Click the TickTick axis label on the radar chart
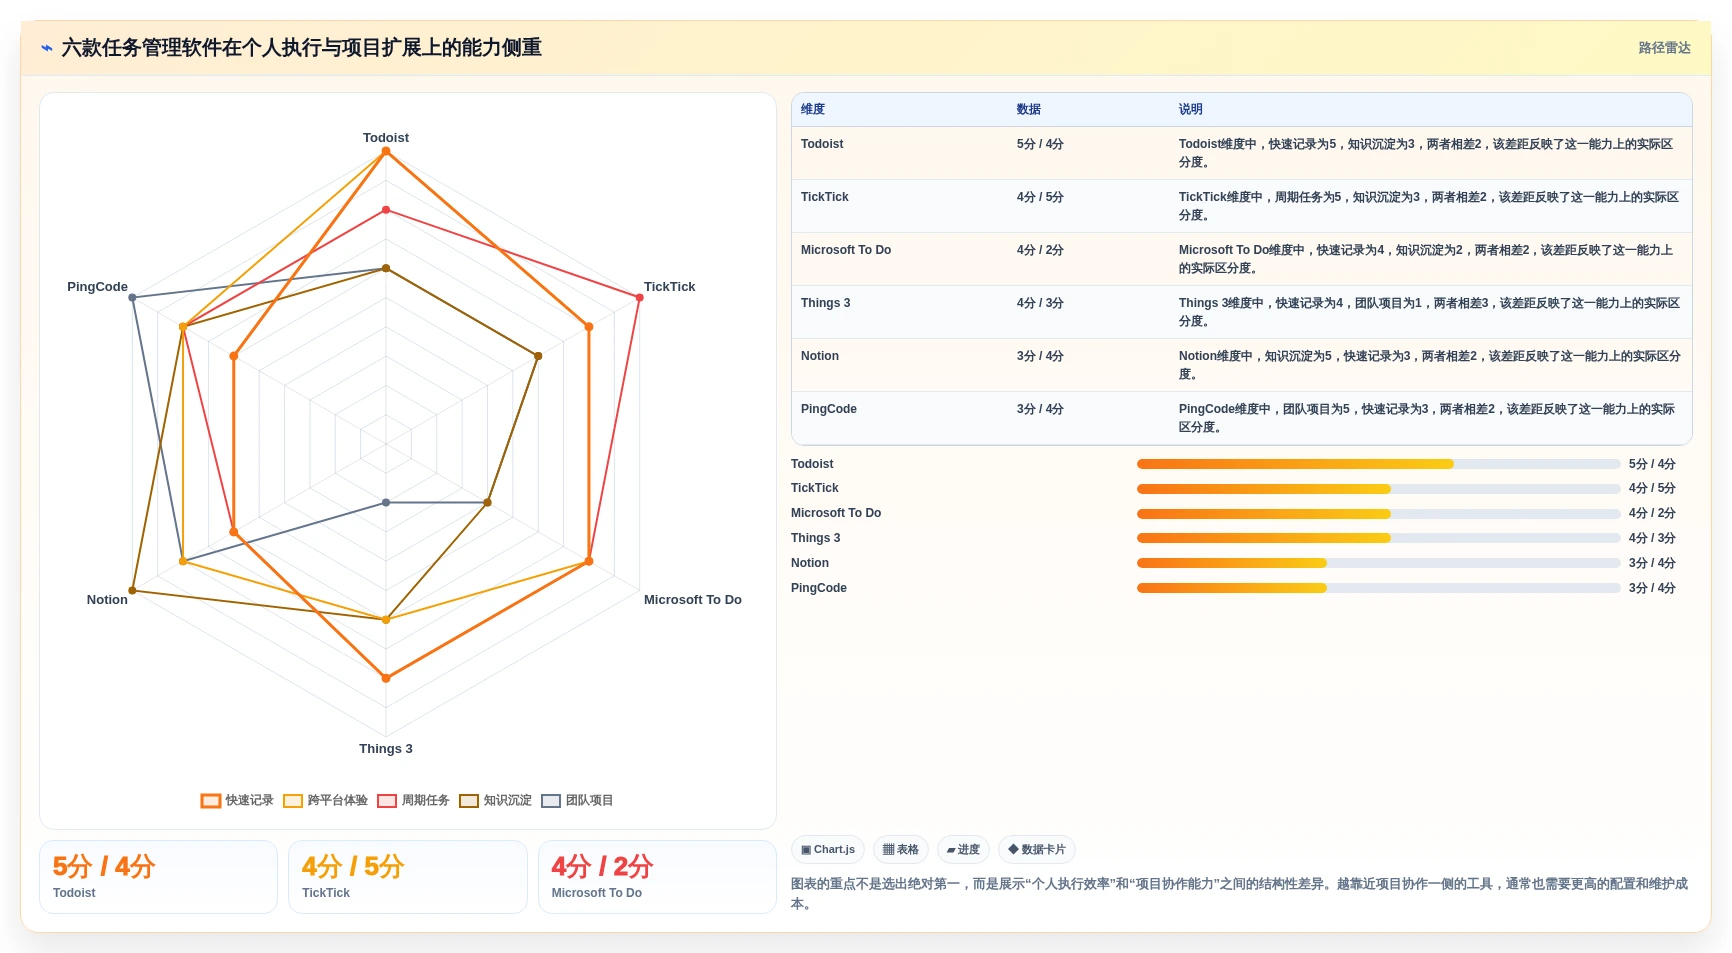The width and height of the screenshot is (1732, 953). [669, 287]
